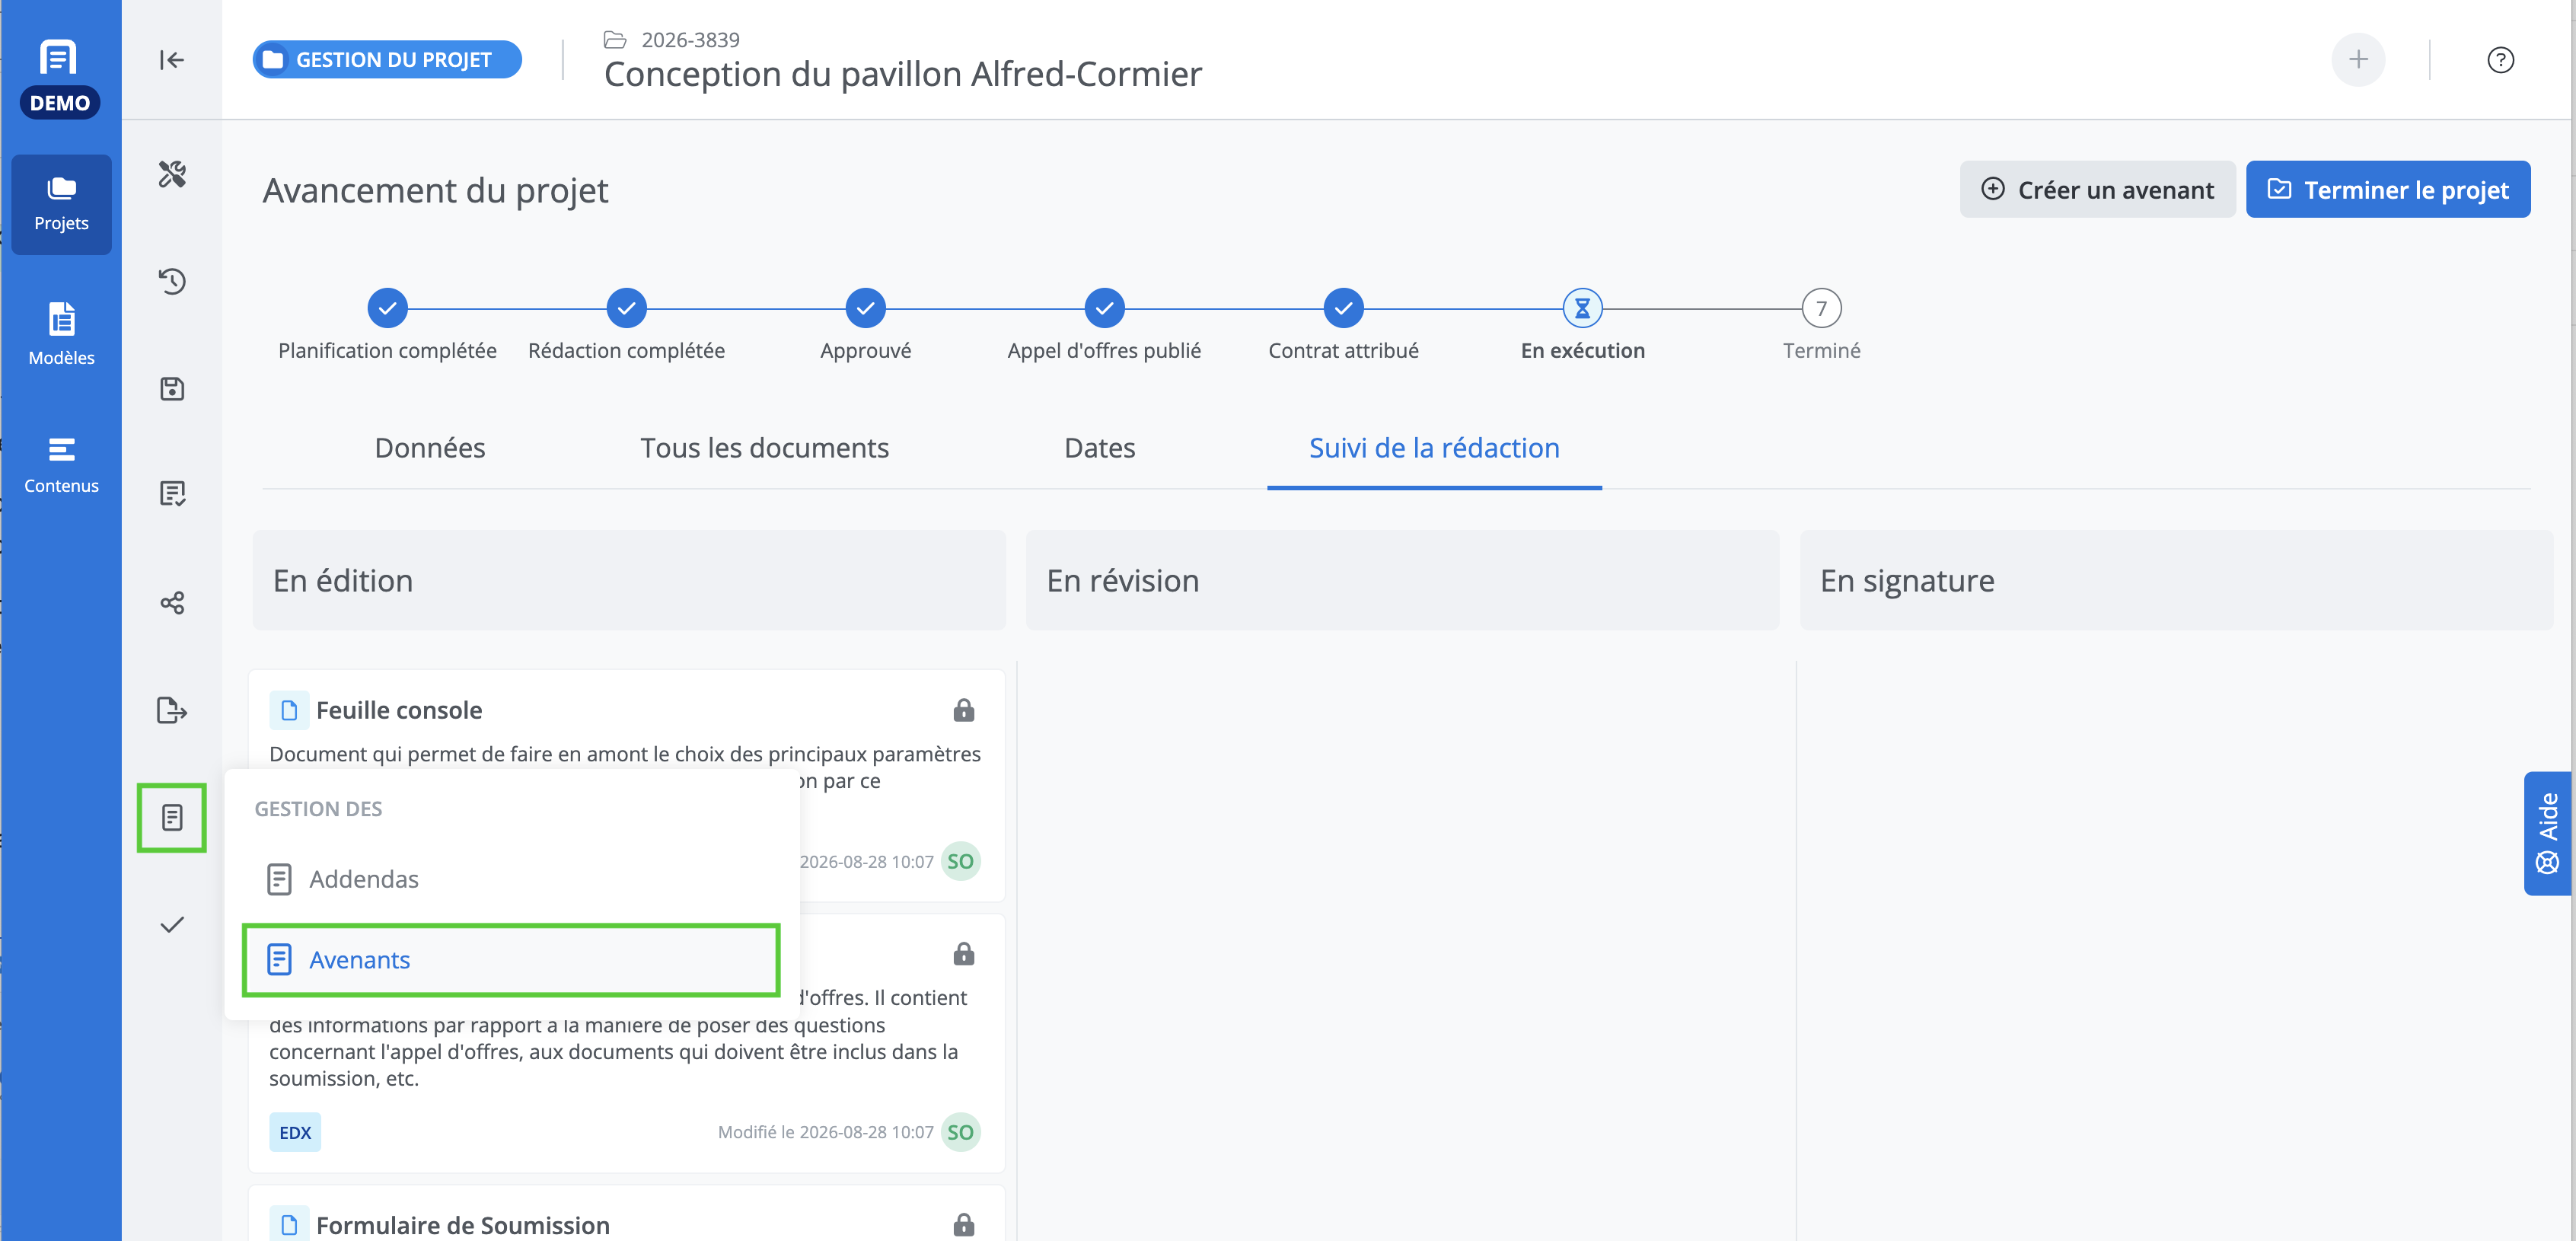
Task: Click the Créer un avenant button
Action: (x=2097, y=189)
